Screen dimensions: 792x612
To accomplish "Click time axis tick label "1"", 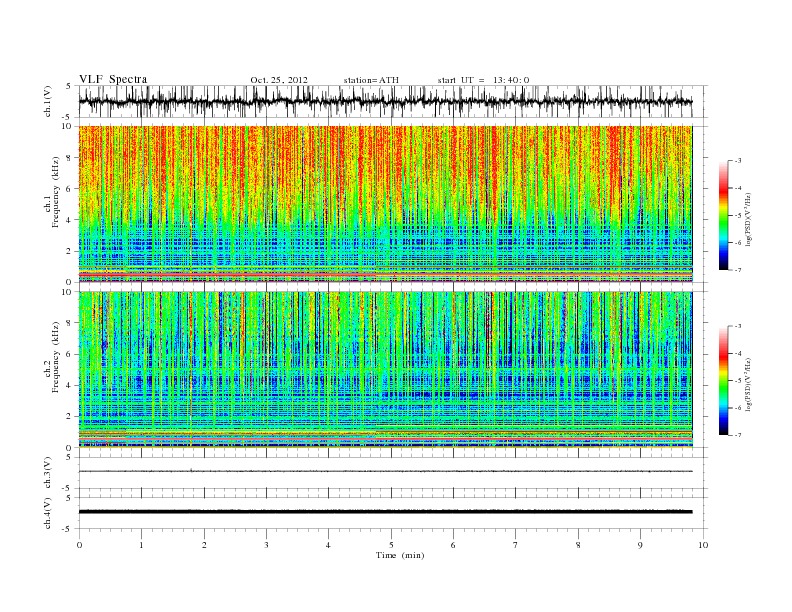I will coord(141,545).
